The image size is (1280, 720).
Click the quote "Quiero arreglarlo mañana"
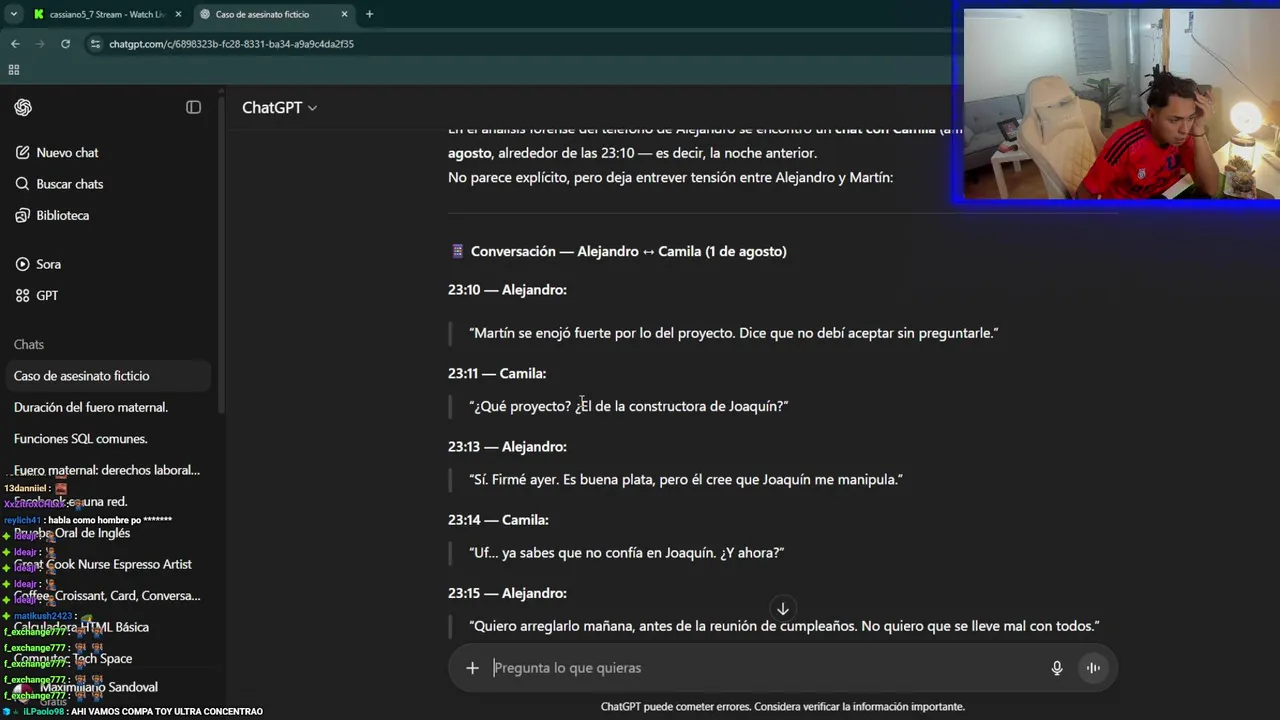coord(784,626)
